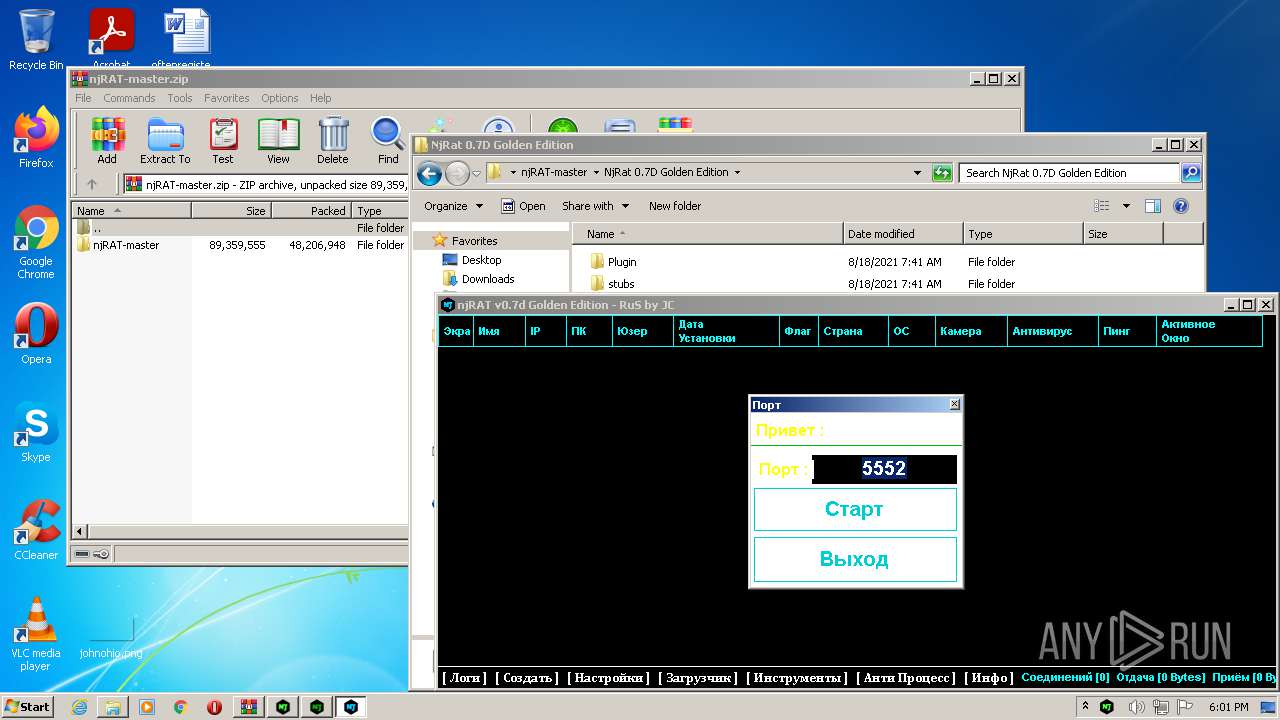Screen dimensions: 1280x720
Task: Click the Add button in WinRAR toolbar
Action: tap(107, 140)
